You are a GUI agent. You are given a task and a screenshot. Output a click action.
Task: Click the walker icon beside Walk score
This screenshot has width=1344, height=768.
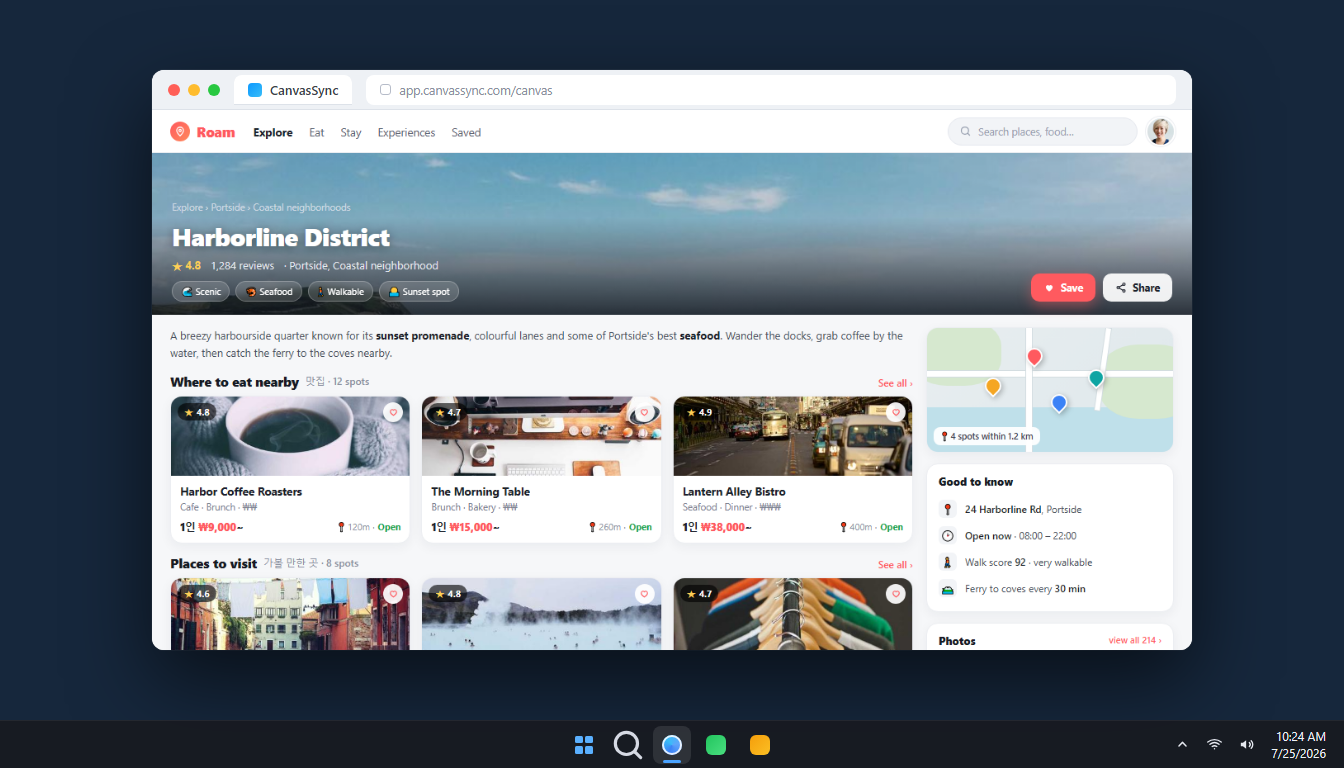click(x=948, y=562)
